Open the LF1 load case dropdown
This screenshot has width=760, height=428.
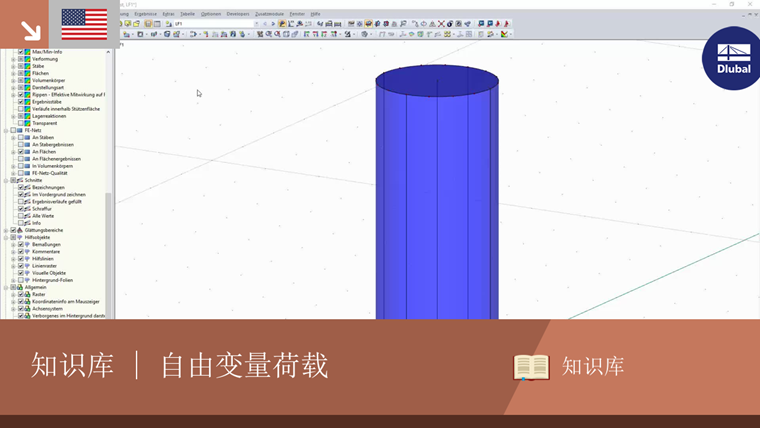coord(256,23)
